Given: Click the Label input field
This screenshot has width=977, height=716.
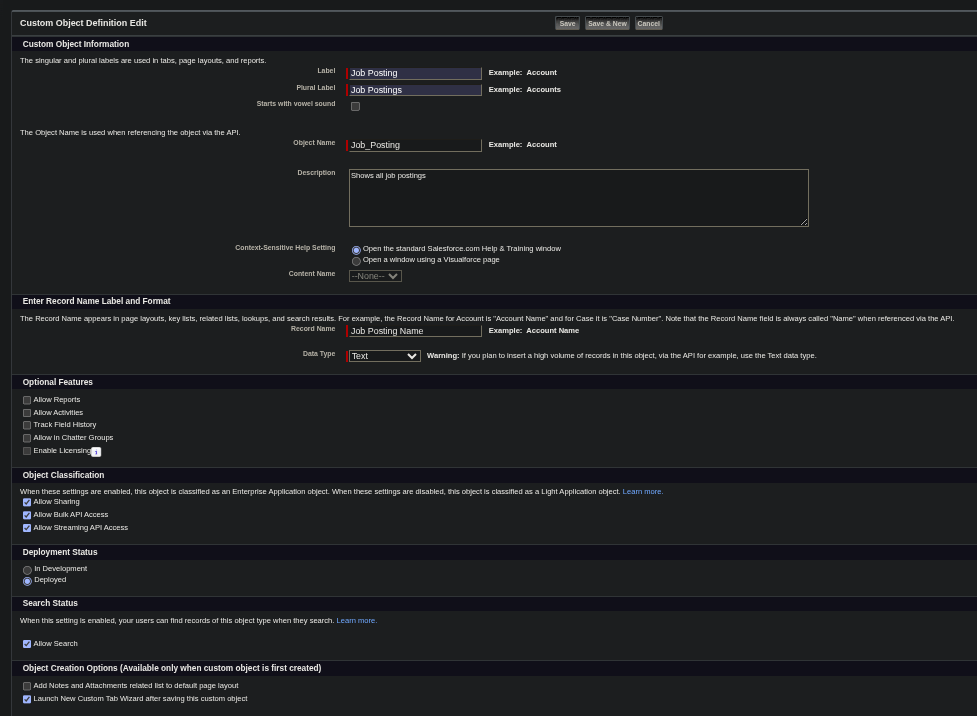Looking at the screenshot, I should [x=414, y=72].
